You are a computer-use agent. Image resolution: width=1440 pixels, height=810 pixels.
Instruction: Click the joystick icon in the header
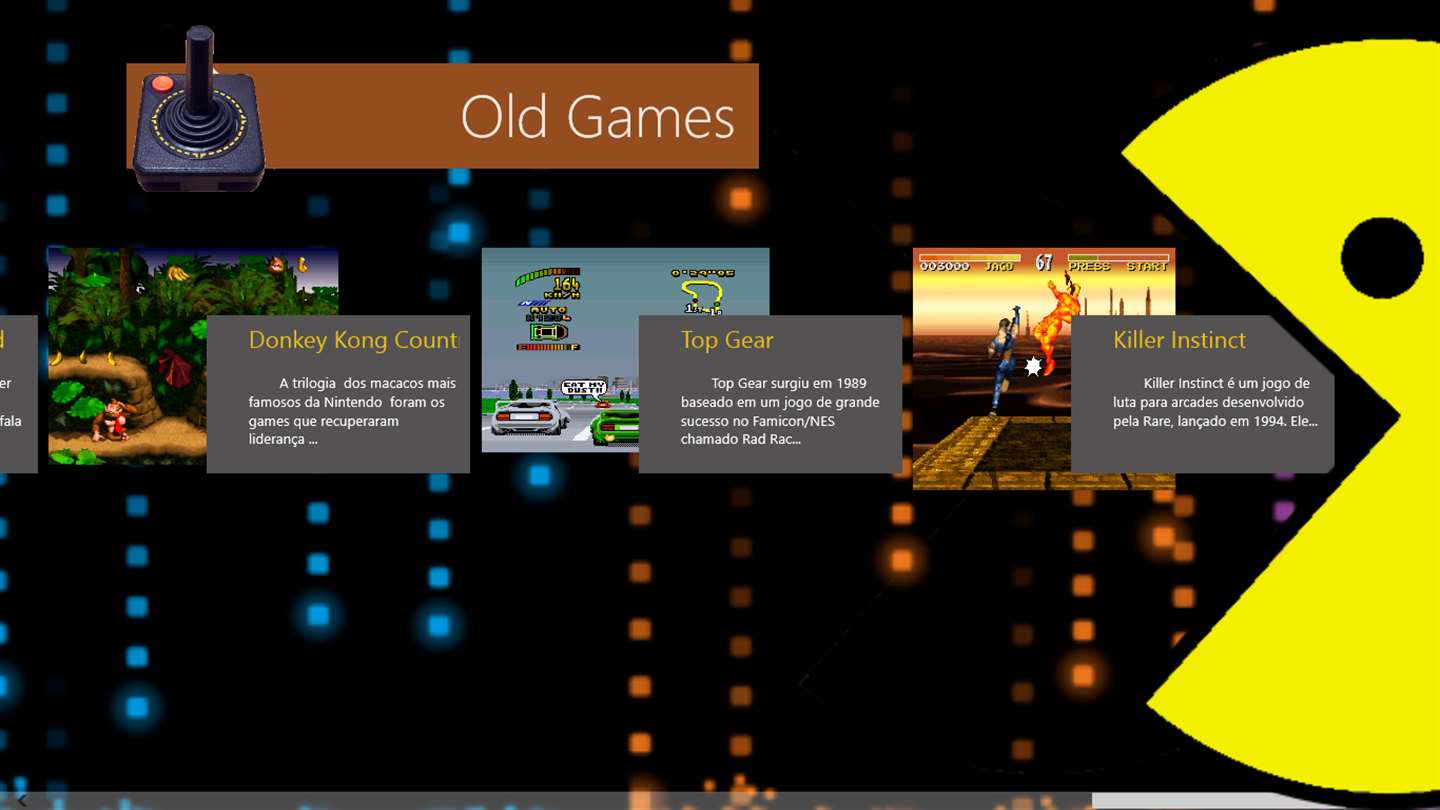(x=199, y=108)
